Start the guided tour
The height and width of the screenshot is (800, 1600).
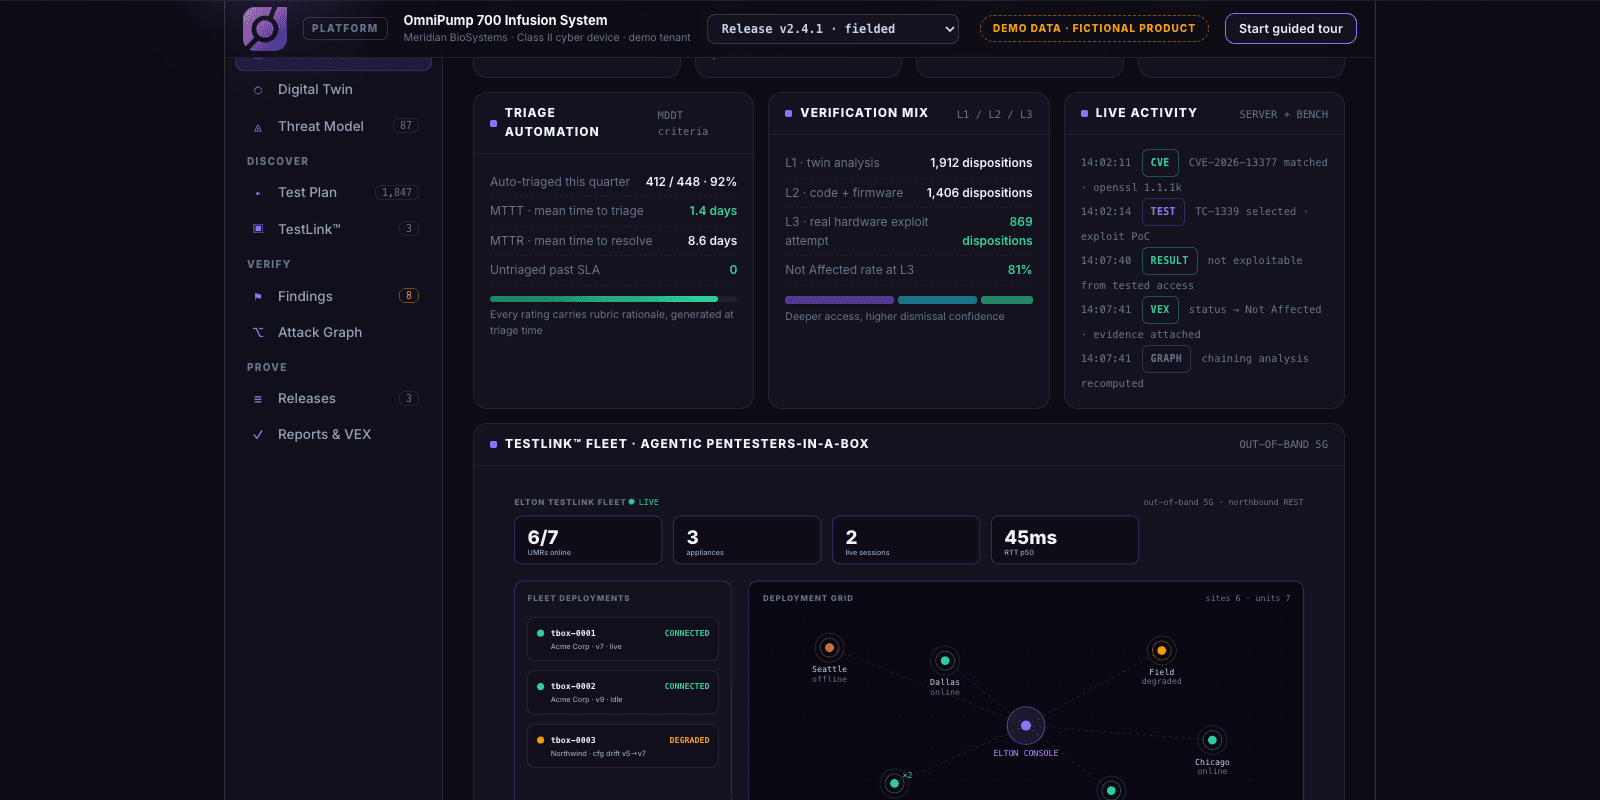tap(1291, 29)
